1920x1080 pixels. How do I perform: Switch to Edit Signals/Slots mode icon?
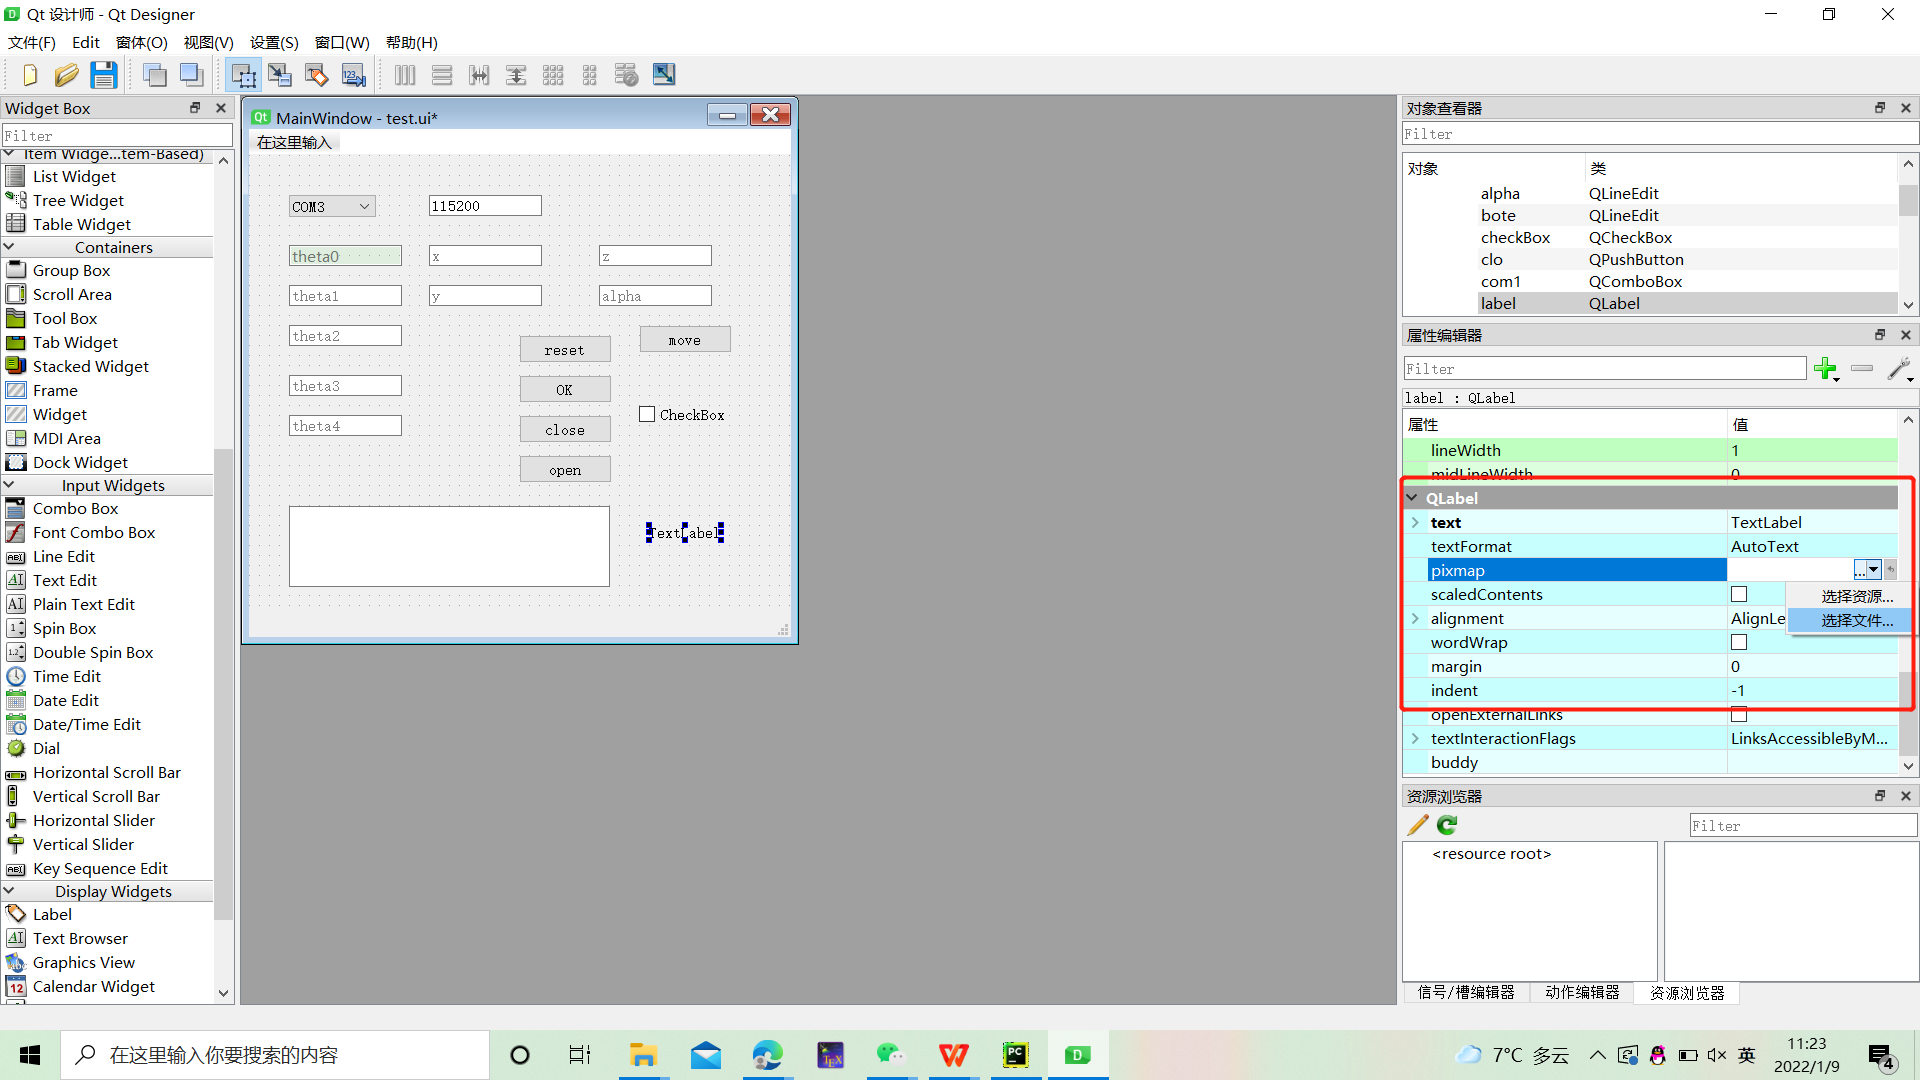pos(280,75)
